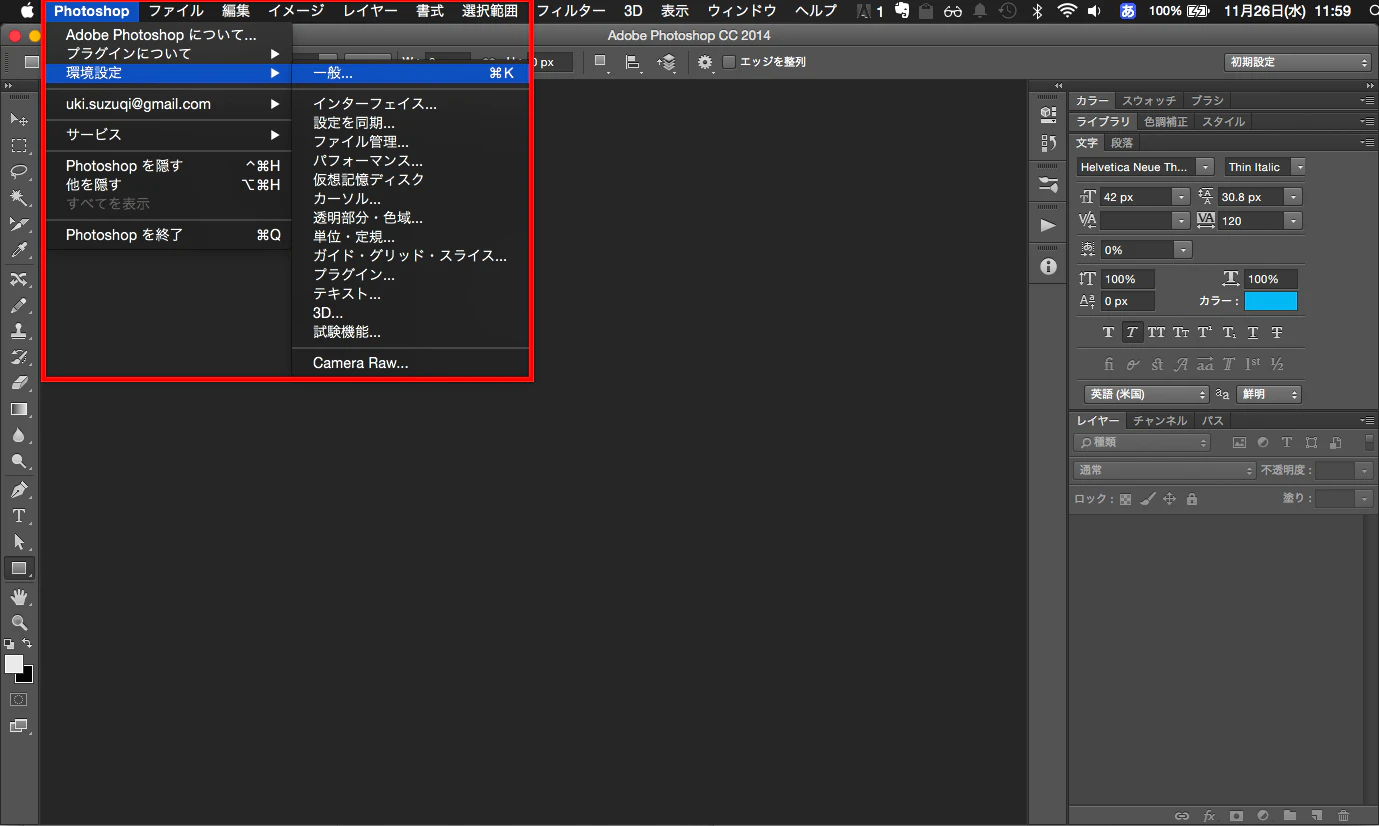This screenshot has height=826, width=1379.
Task: Toggle Superscript text style
Action: coord(1205,333)
